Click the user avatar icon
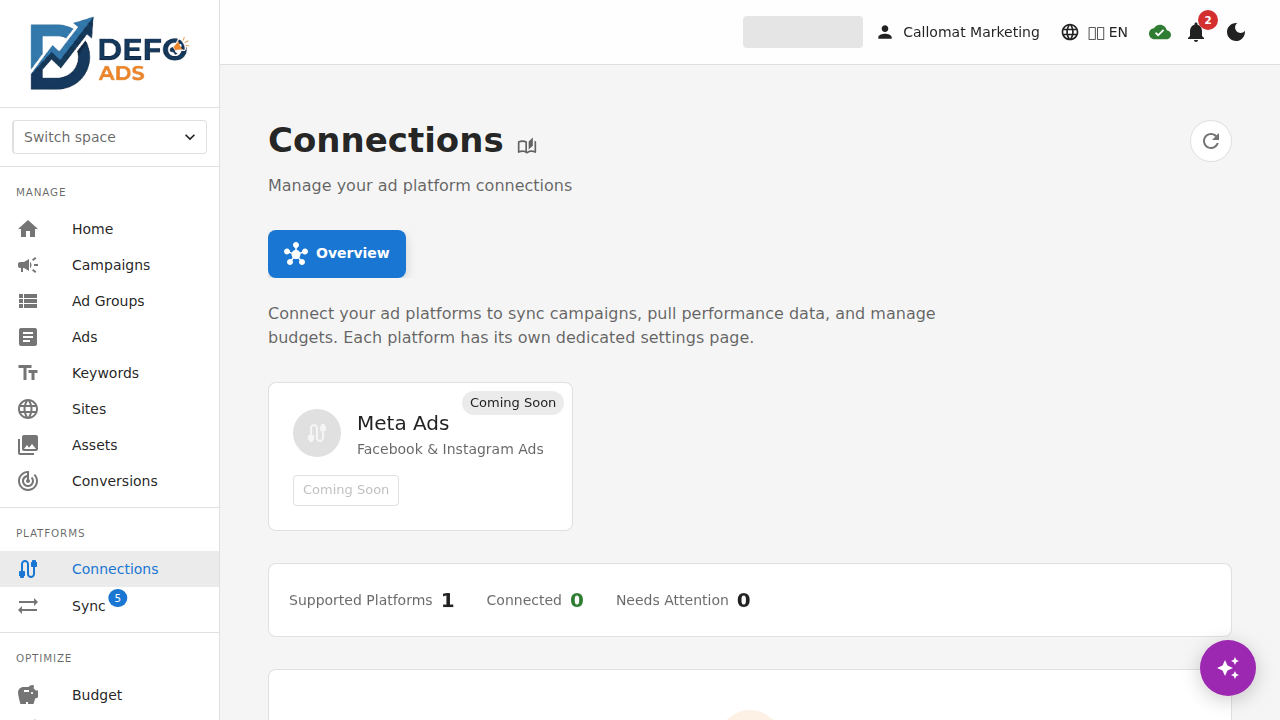 [885, 32]
